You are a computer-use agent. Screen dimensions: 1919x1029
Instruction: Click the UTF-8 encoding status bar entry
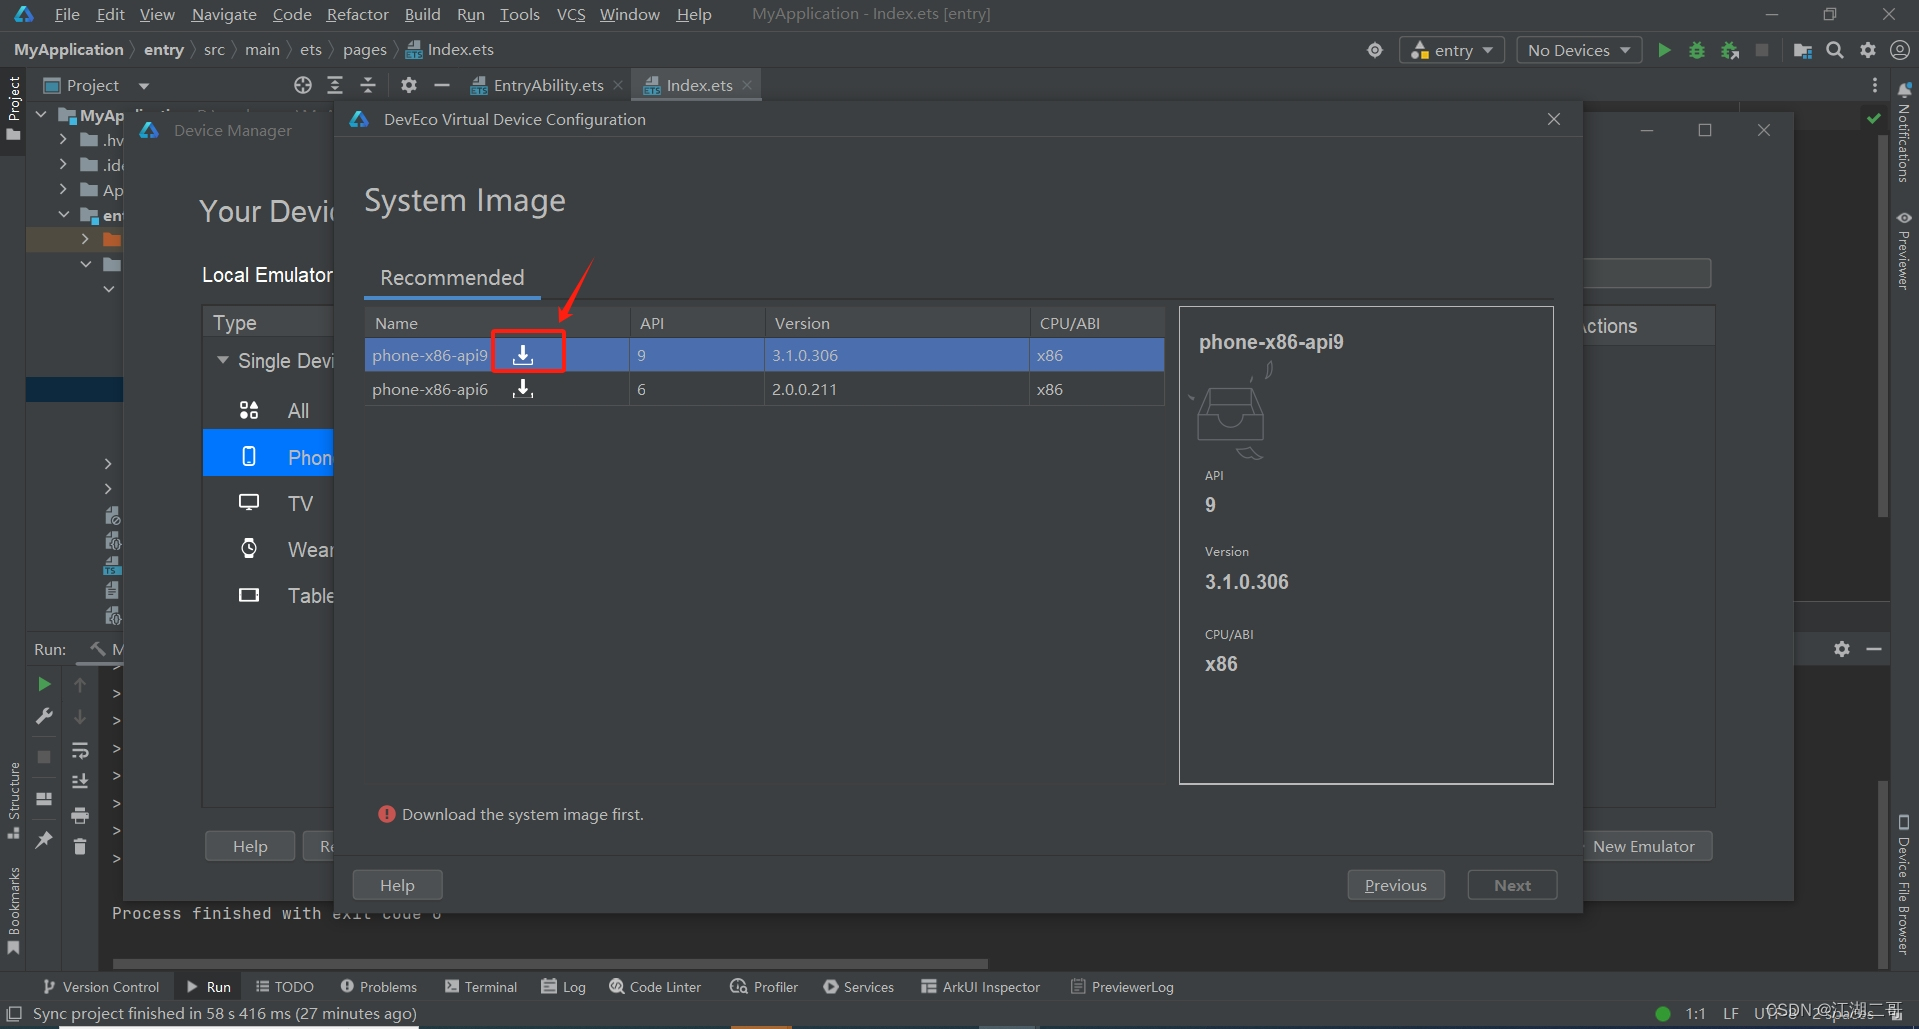[x=1775, y=1013]
